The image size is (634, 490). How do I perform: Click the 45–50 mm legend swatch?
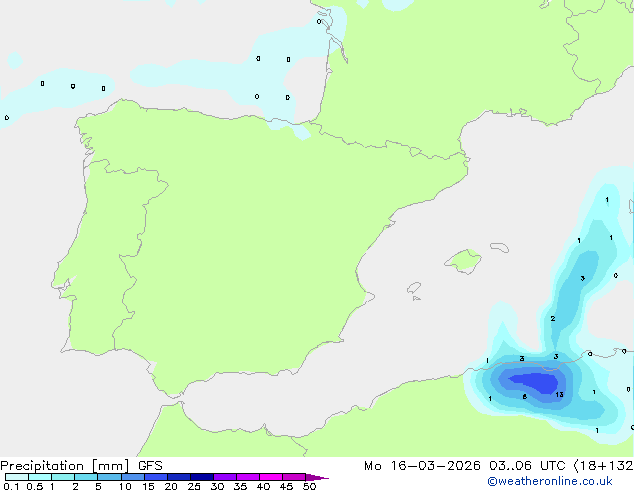tap(294, 477)
